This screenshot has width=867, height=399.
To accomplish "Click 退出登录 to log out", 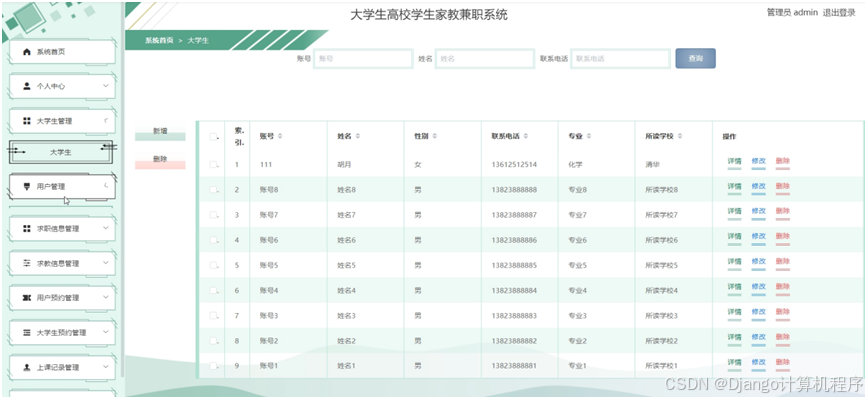I will tap(839, 13).
